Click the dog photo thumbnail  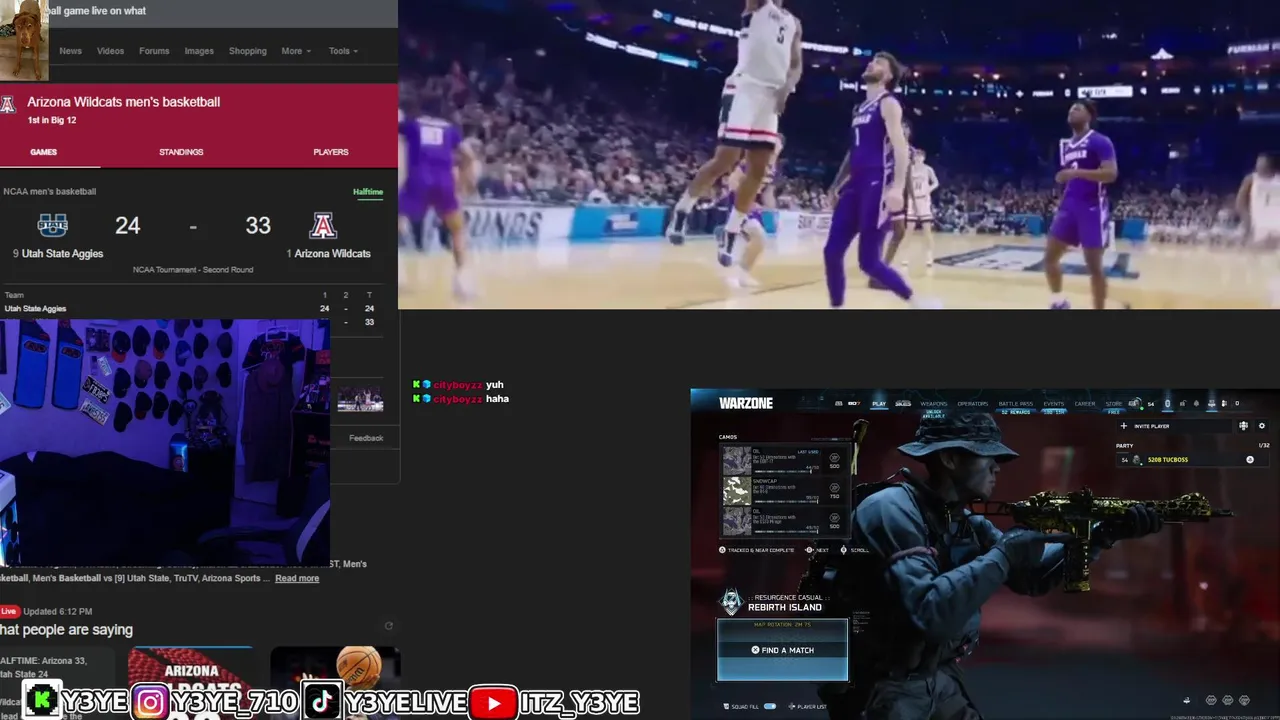click(23, 40)
